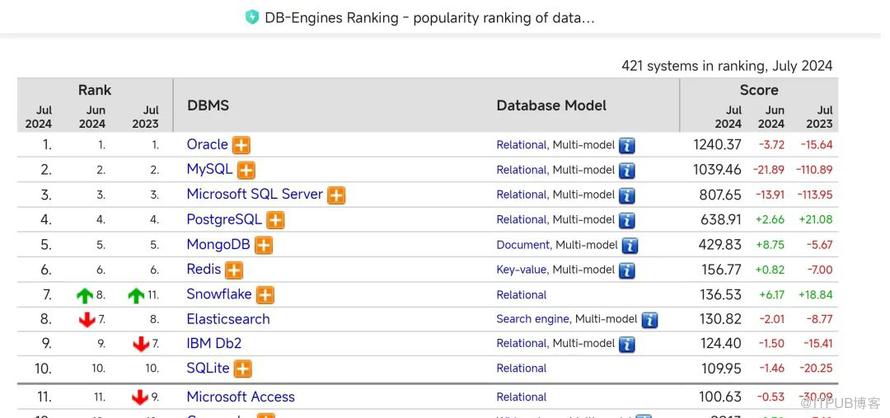Open the info icon in the Elasticsearch row

tap(650, 320)
